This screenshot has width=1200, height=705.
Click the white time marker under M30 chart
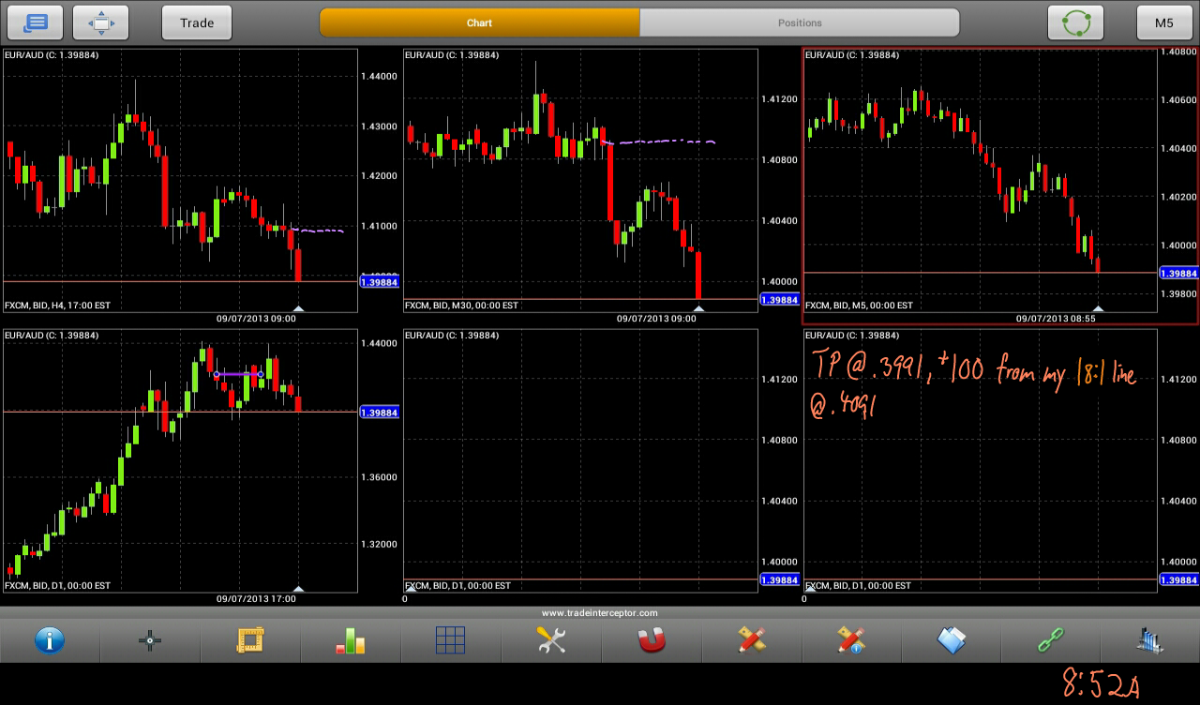pyautogui.click(x=698, y=309)
